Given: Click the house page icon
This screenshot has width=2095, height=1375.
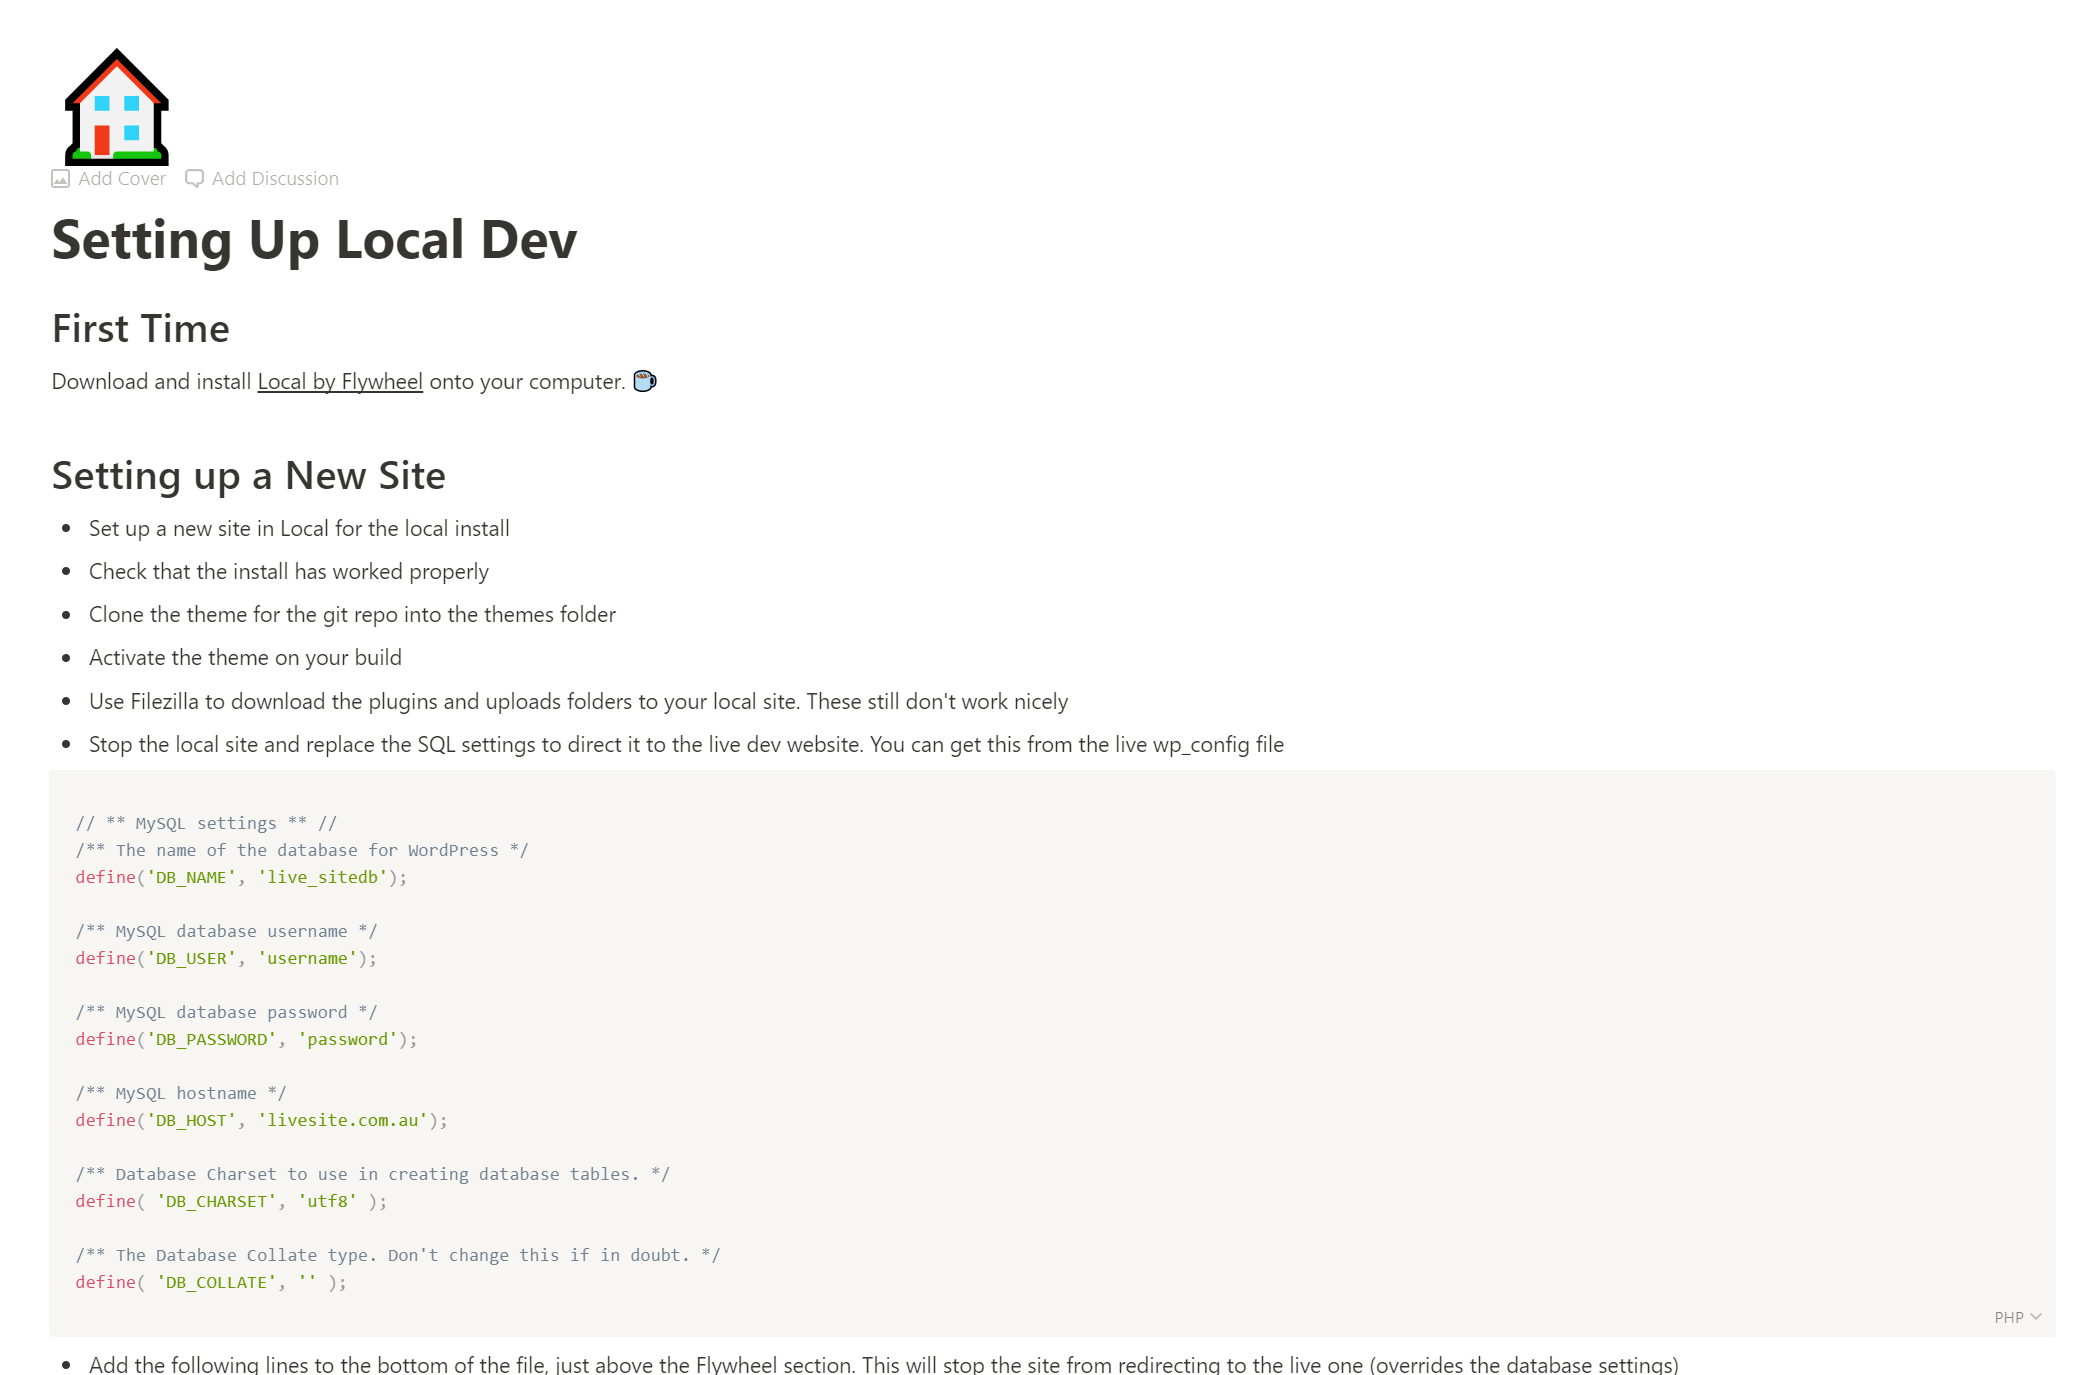Looking at the screenshot, I should [116, 107].
